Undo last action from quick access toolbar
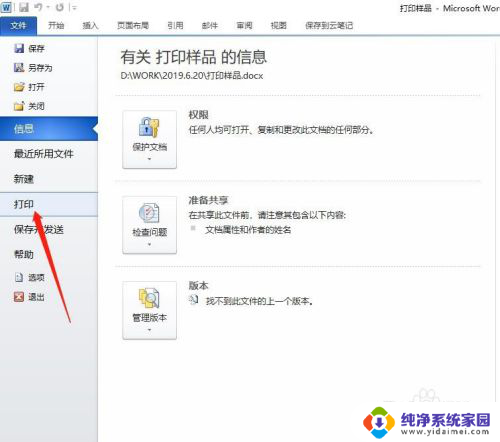This screenshot has height=442, width=500. click(x=38, y=7)
